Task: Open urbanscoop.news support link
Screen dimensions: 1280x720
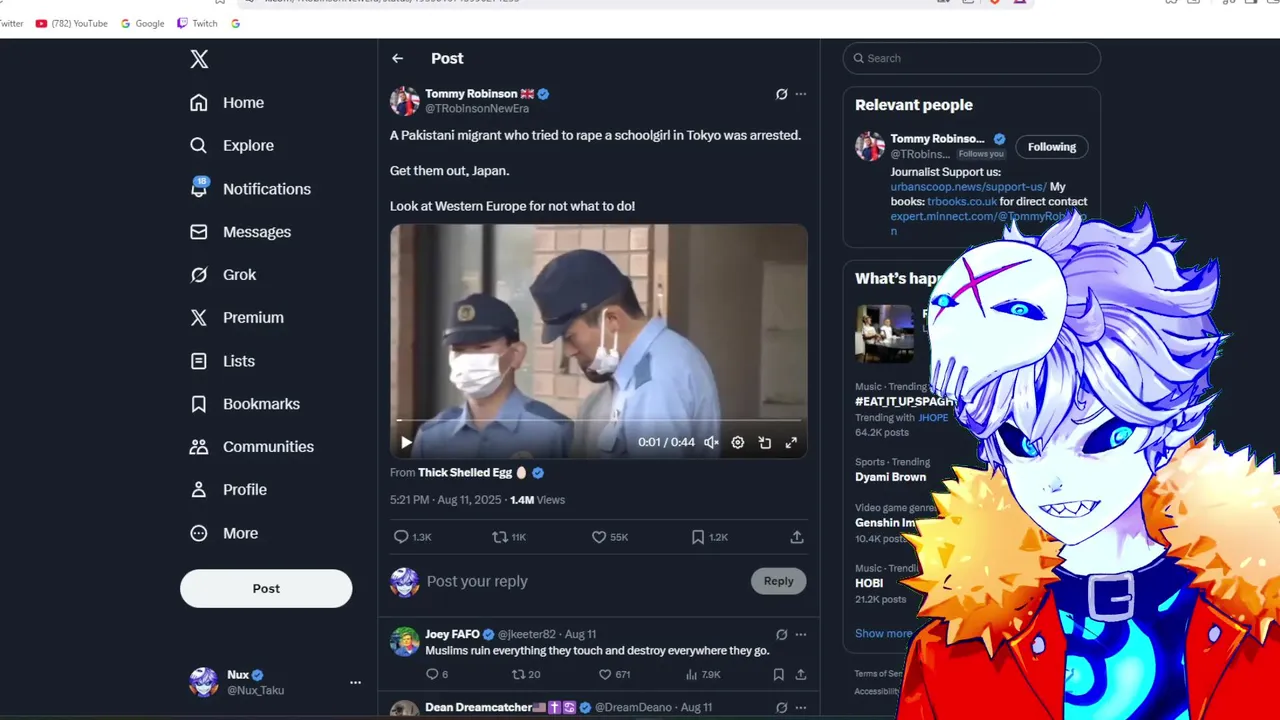Action: 969,187
